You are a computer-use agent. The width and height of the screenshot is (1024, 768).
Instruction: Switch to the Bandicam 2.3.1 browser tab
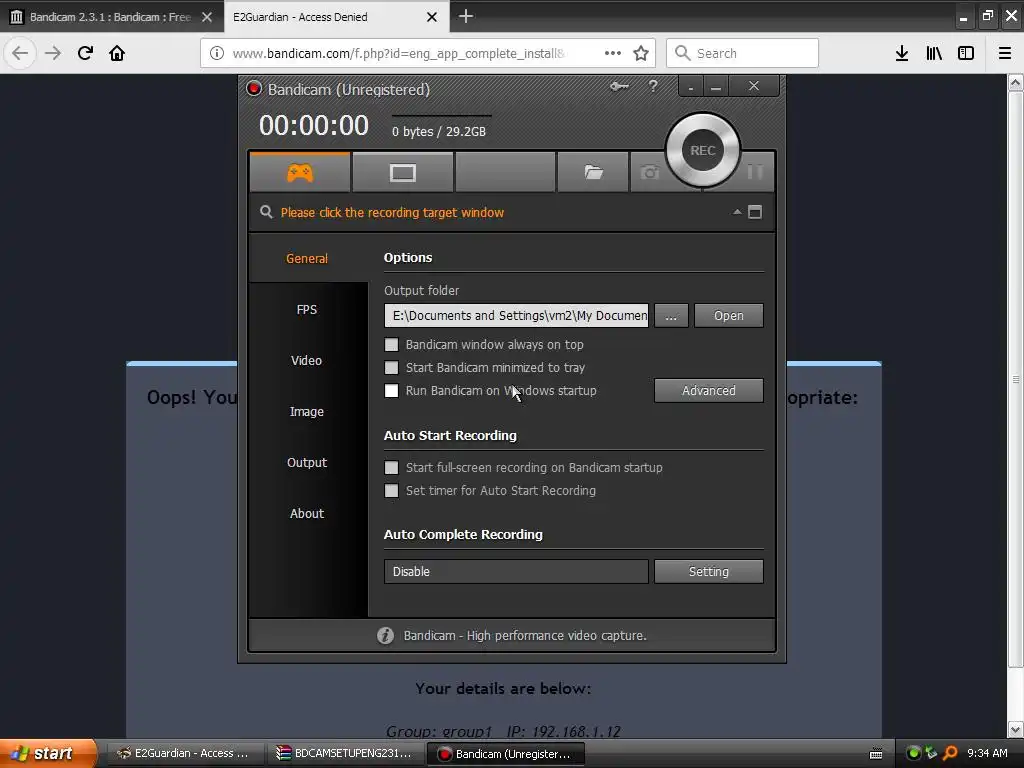(111, 17)
